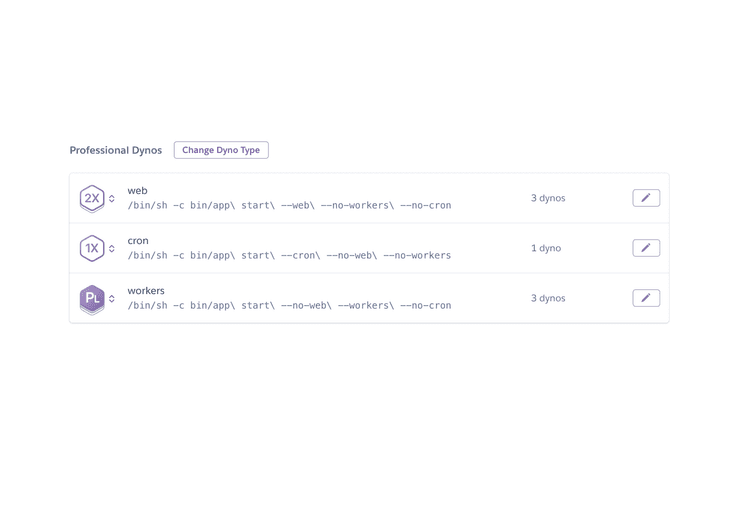
Task: Edit the cron process with pencil icon
Action: point(646,248)
